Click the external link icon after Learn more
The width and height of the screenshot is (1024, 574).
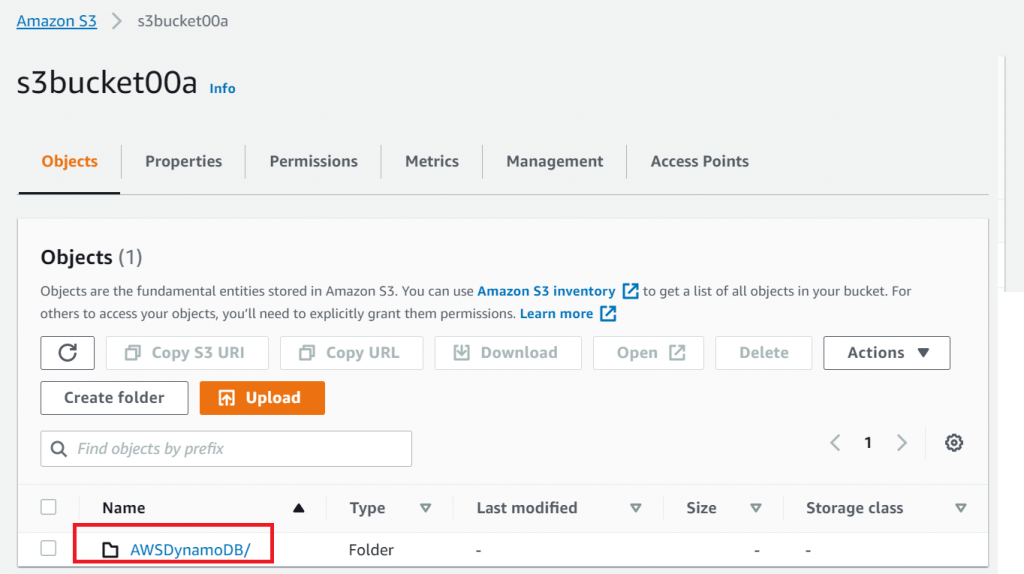(x=608, y=314)
